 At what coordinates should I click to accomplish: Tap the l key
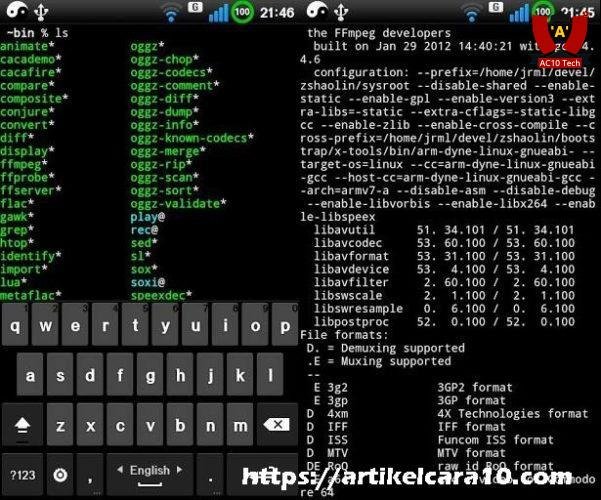tap(270, 375)
